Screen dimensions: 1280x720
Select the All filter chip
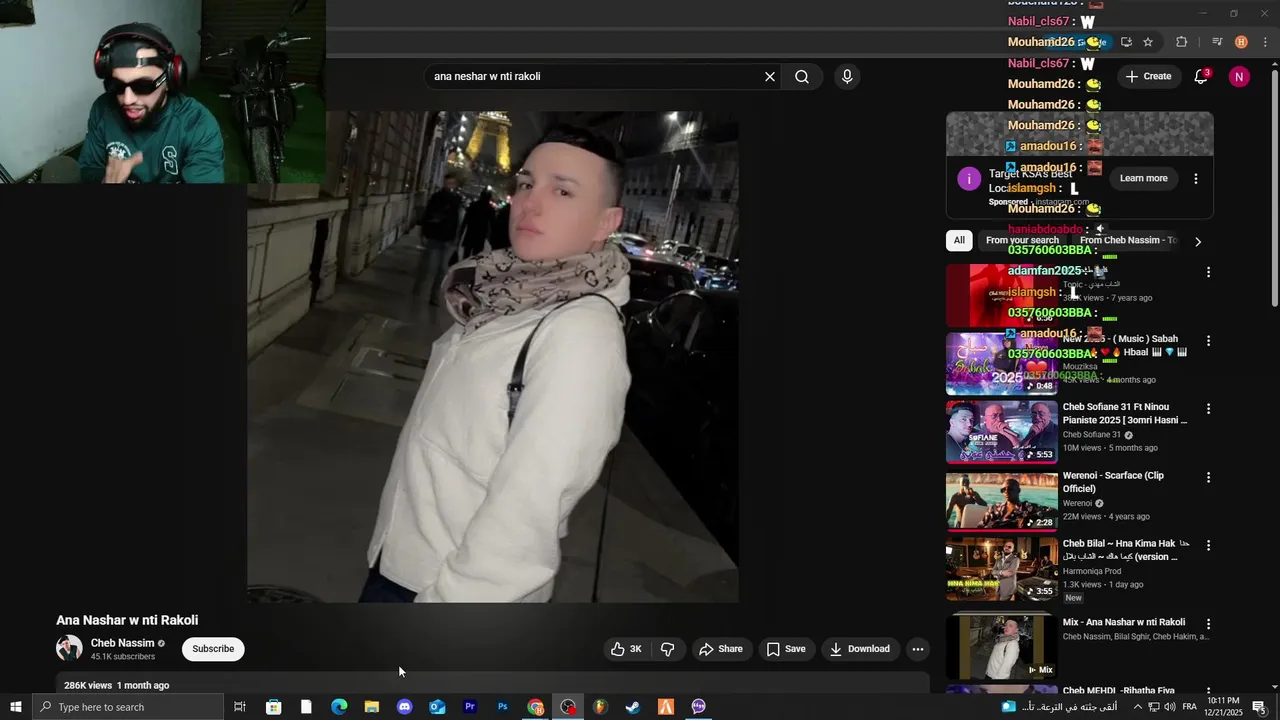point(959,240)
